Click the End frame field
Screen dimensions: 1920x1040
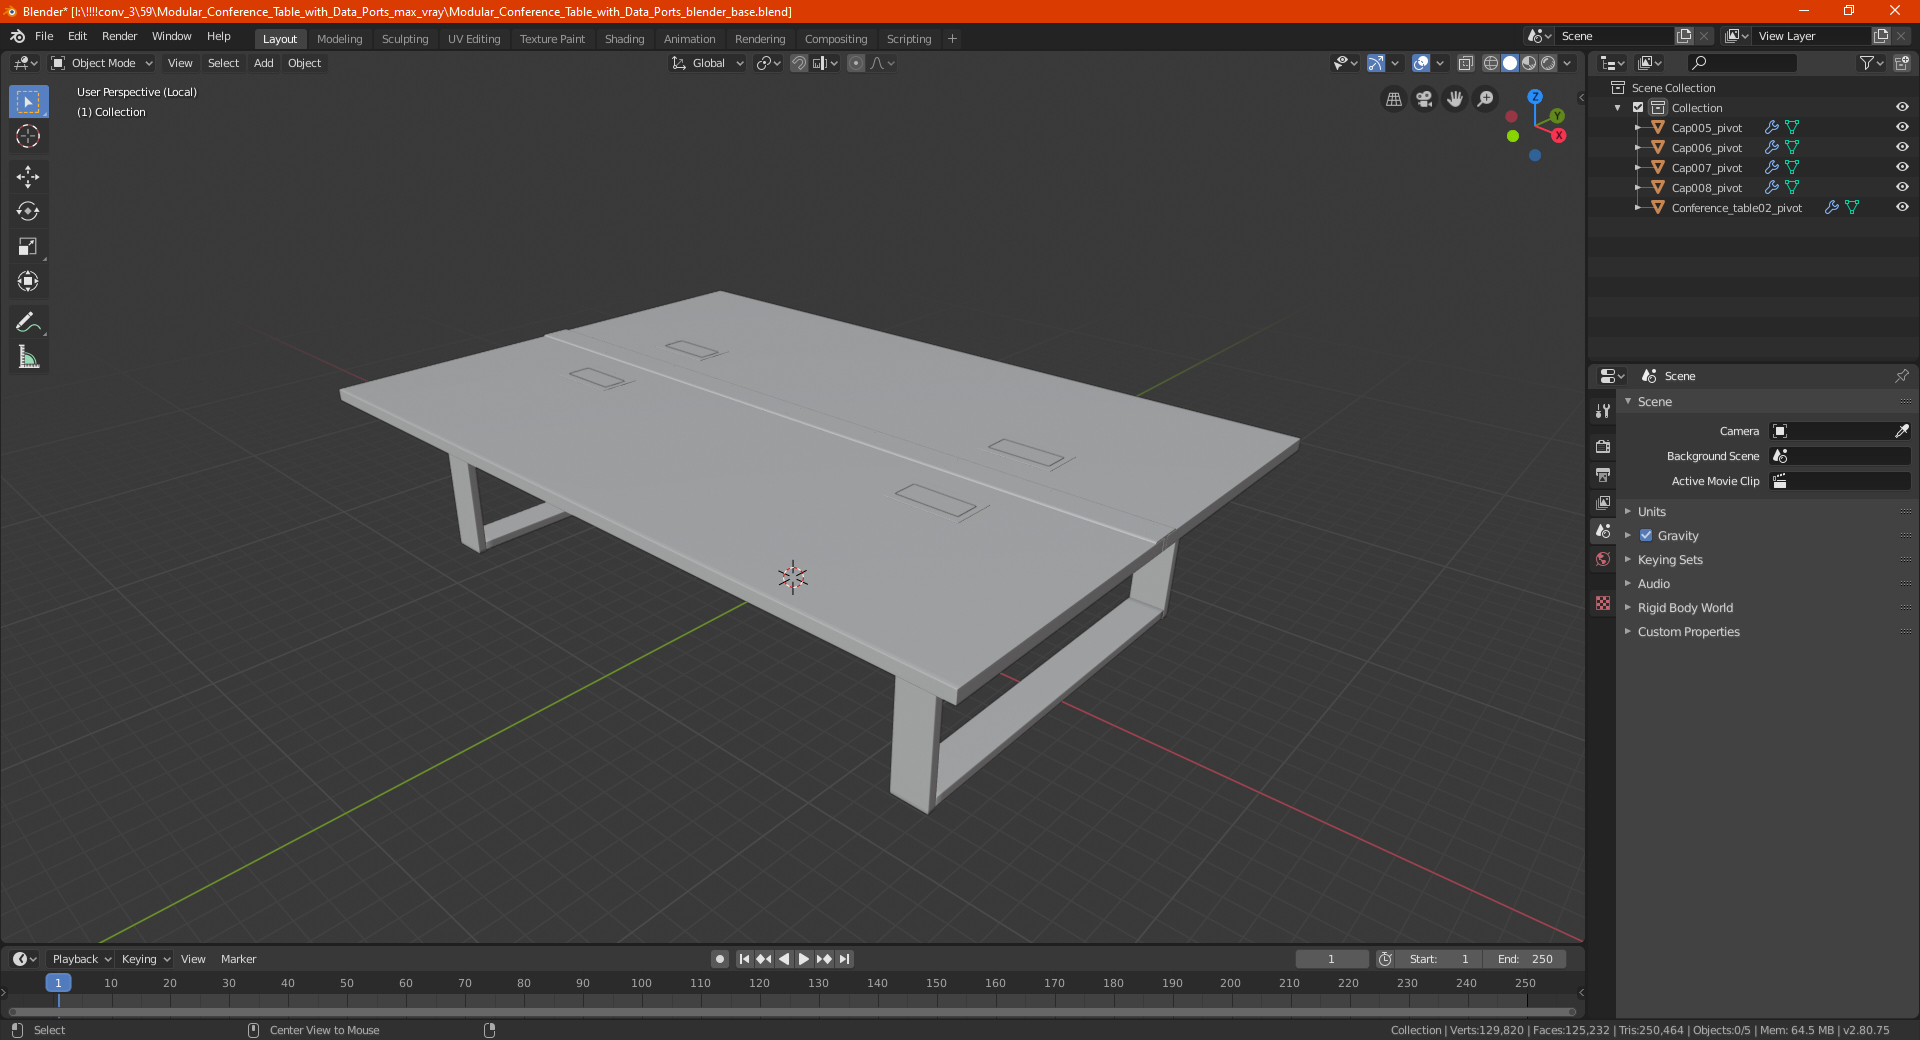[1524, 959]
